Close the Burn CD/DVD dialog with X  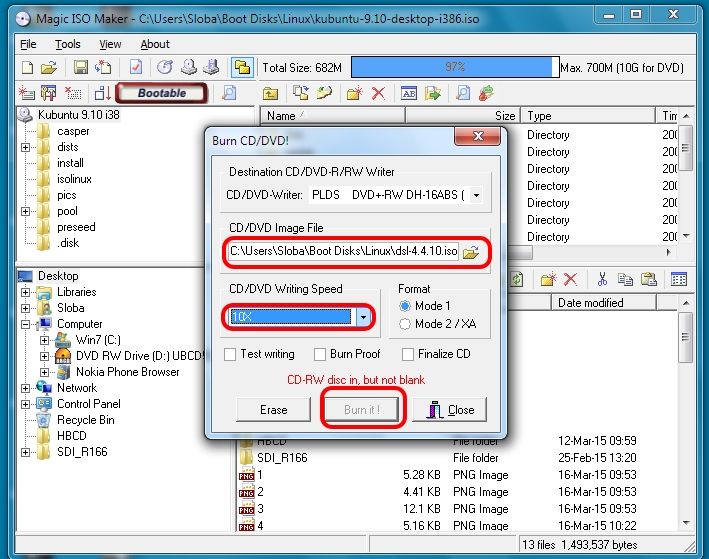[477, 136]
